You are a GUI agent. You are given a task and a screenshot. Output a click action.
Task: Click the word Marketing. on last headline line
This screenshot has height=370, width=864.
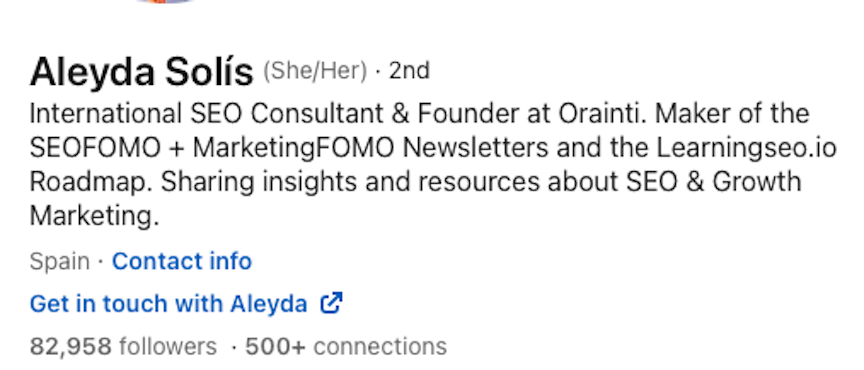pyautogui.click(x=94, y=216)
